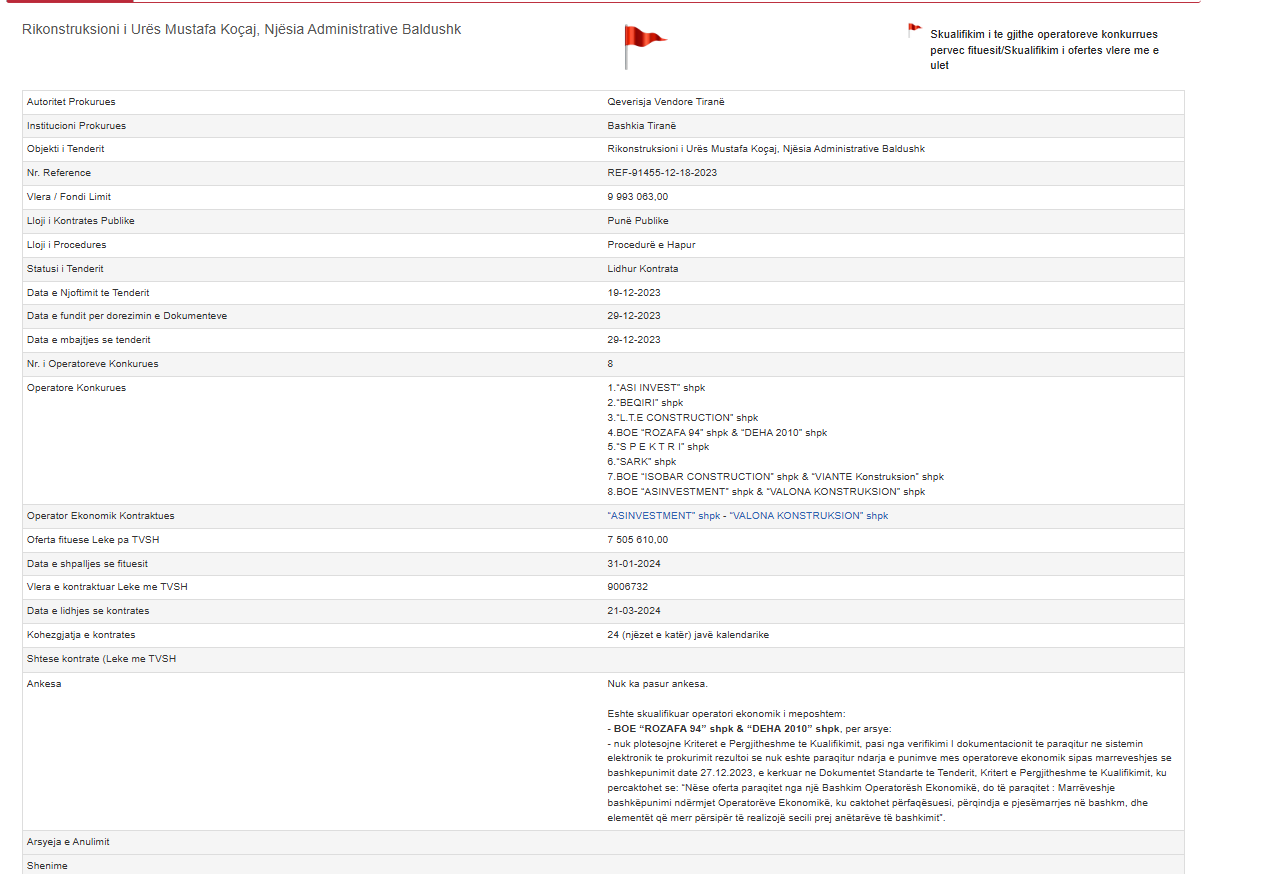
Task: Click the value Qeverisja Vendore Tiranë
Action: coord(665,102)
